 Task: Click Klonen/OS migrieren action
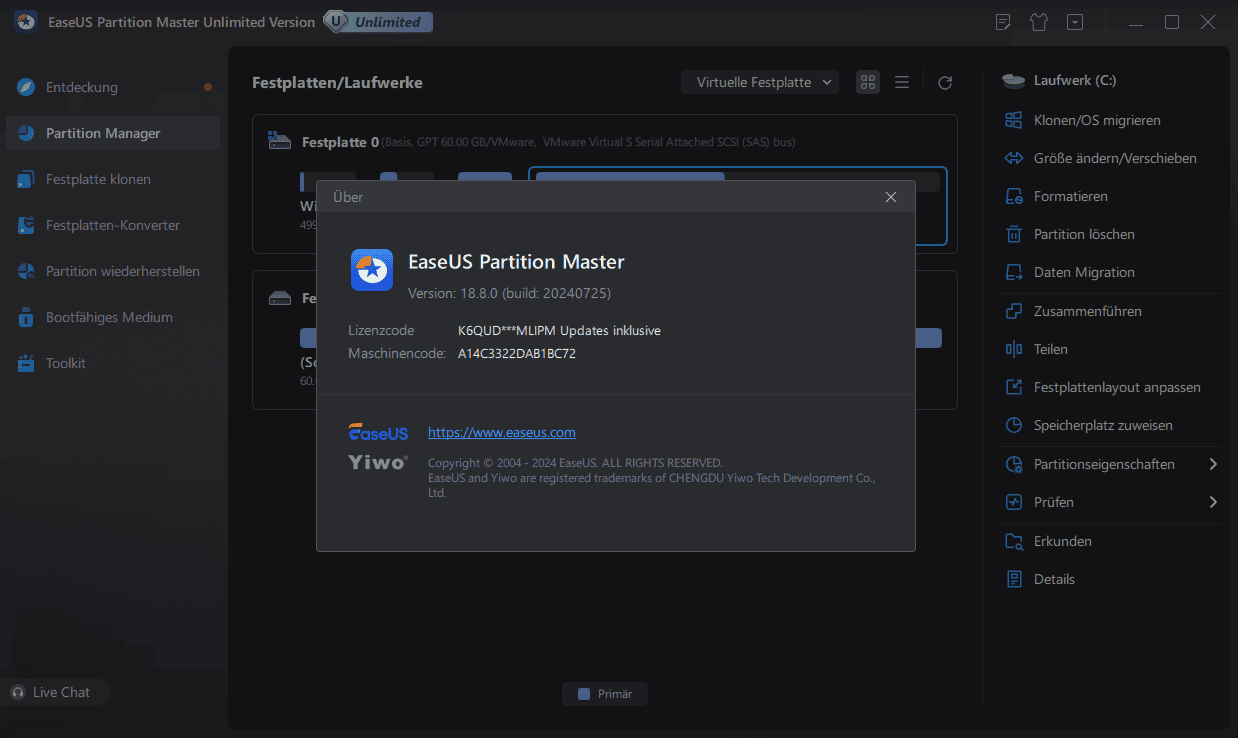coord(1097,120)
